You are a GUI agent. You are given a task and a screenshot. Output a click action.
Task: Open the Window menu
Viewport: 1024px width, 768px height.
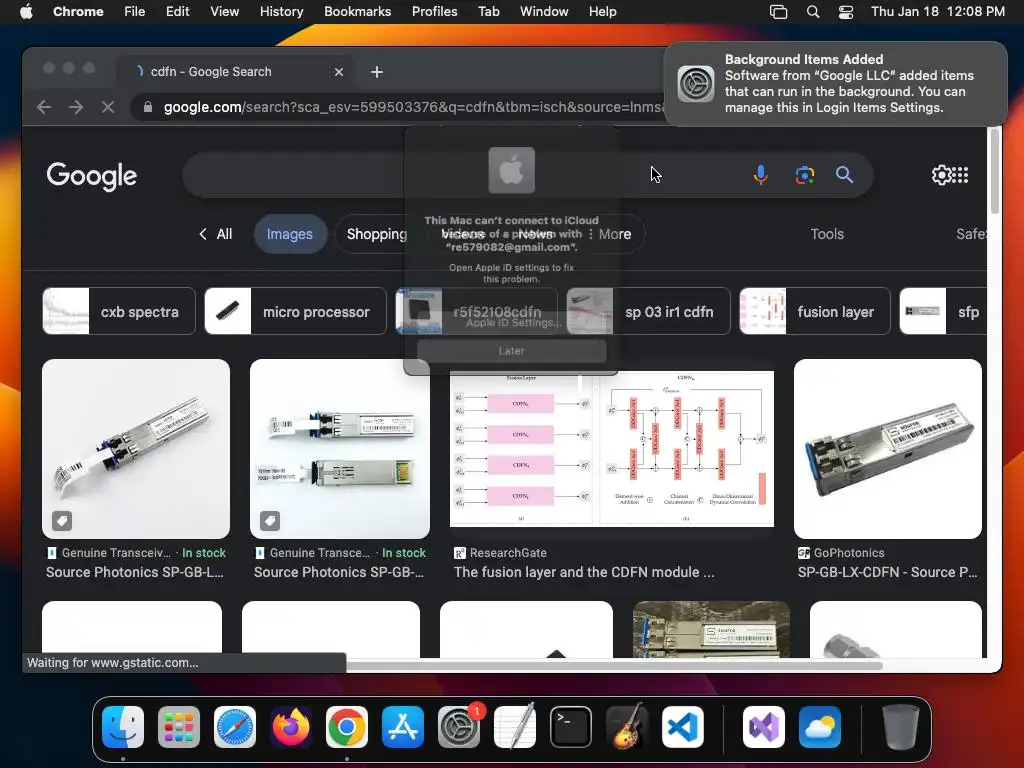coord(544,12)
